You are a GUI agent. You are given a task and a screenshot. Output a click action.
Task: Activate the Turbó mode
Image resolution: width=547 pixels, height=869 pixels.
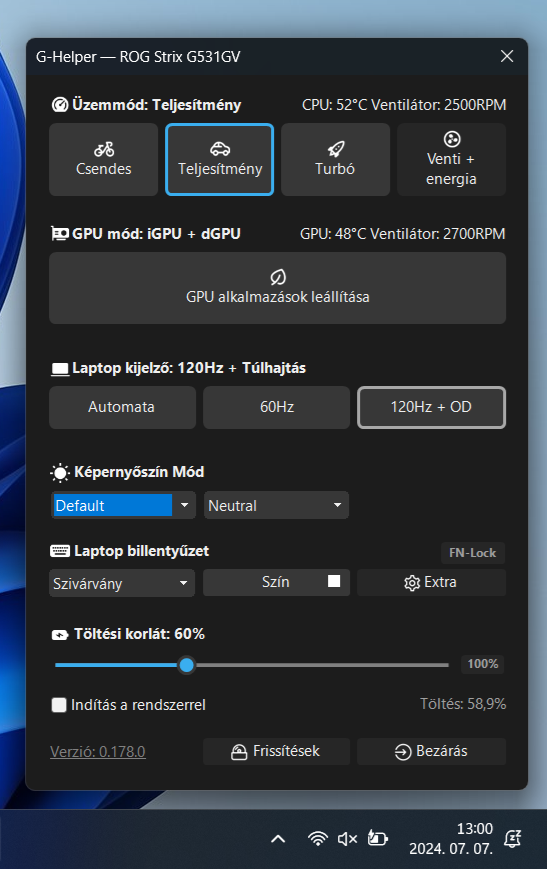[335, 160]
